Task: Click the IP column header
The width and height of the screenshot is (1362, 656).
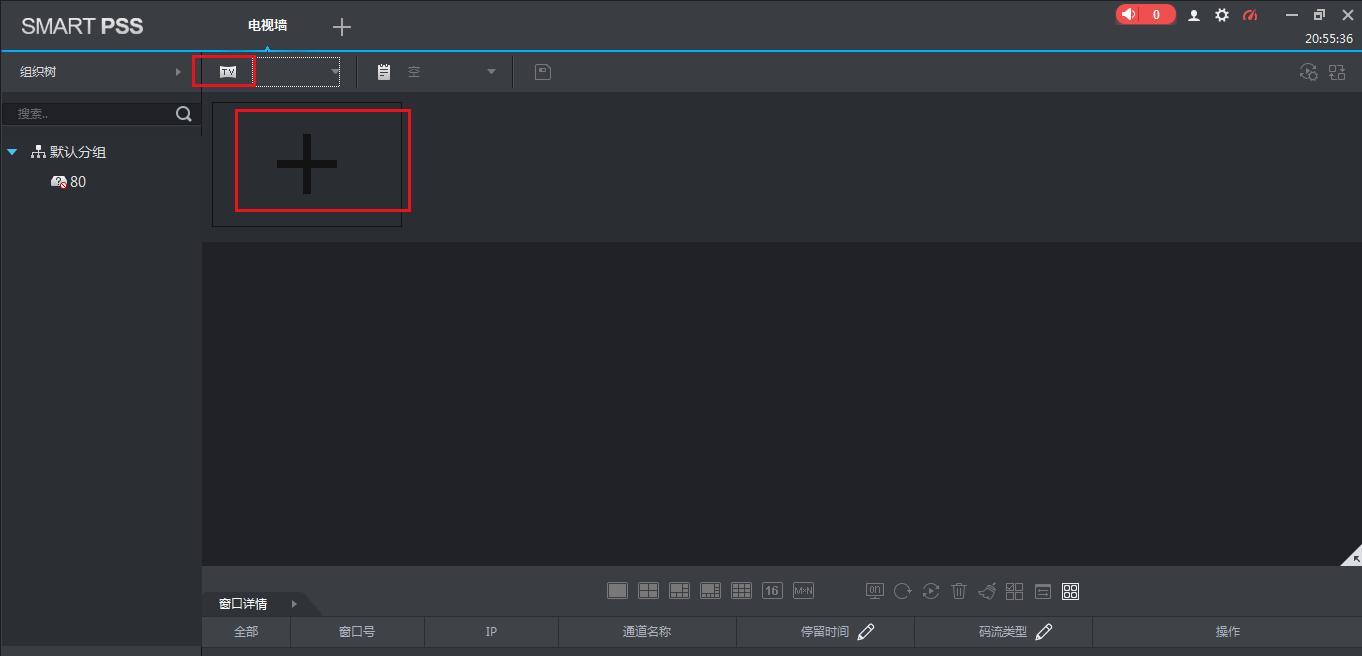Action: coord(491,632)
